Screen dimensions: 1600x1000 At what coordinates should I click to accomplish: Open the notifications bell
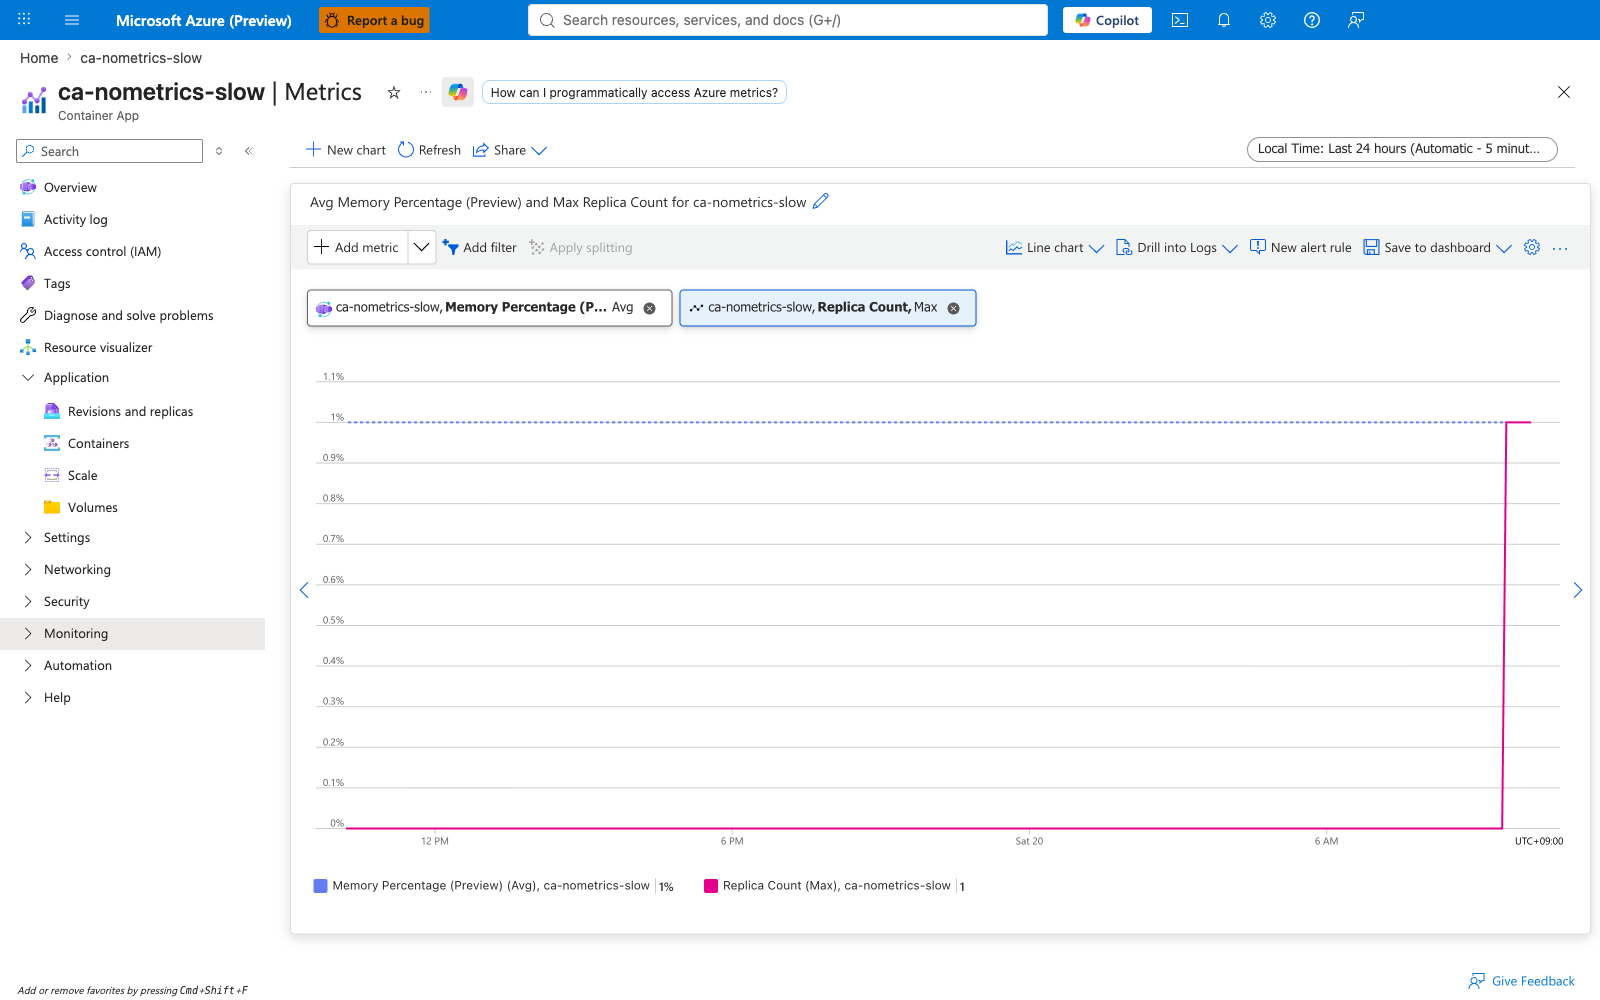[1224, 20]
